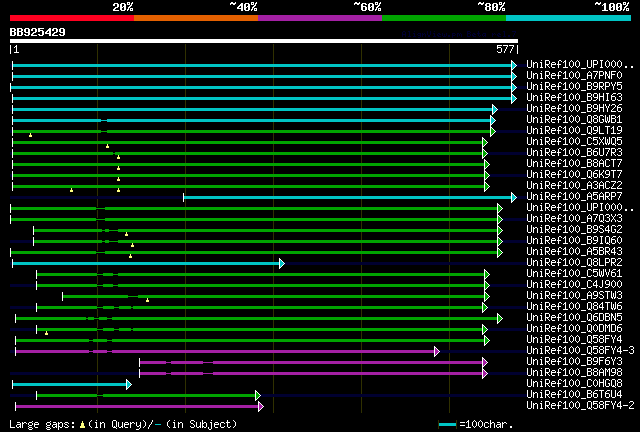Click the cyan ~100% identity legend segment

[569, 18]
